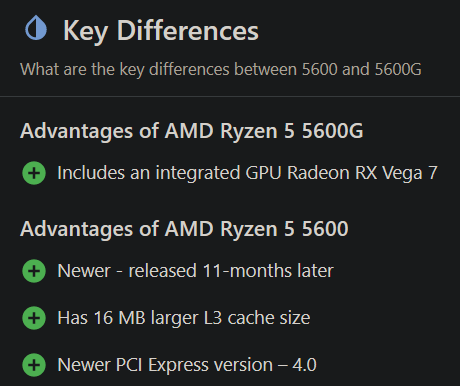Click the 4.0 PCI Express version number

tap(304, 365)
